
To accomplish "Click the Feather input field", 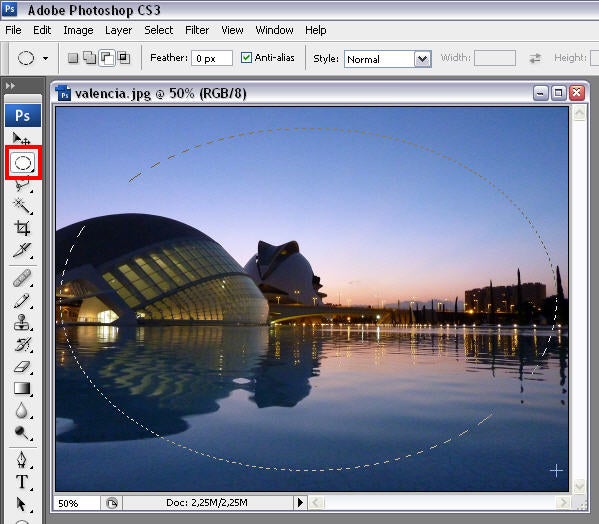I will click(x=212, y=58).
